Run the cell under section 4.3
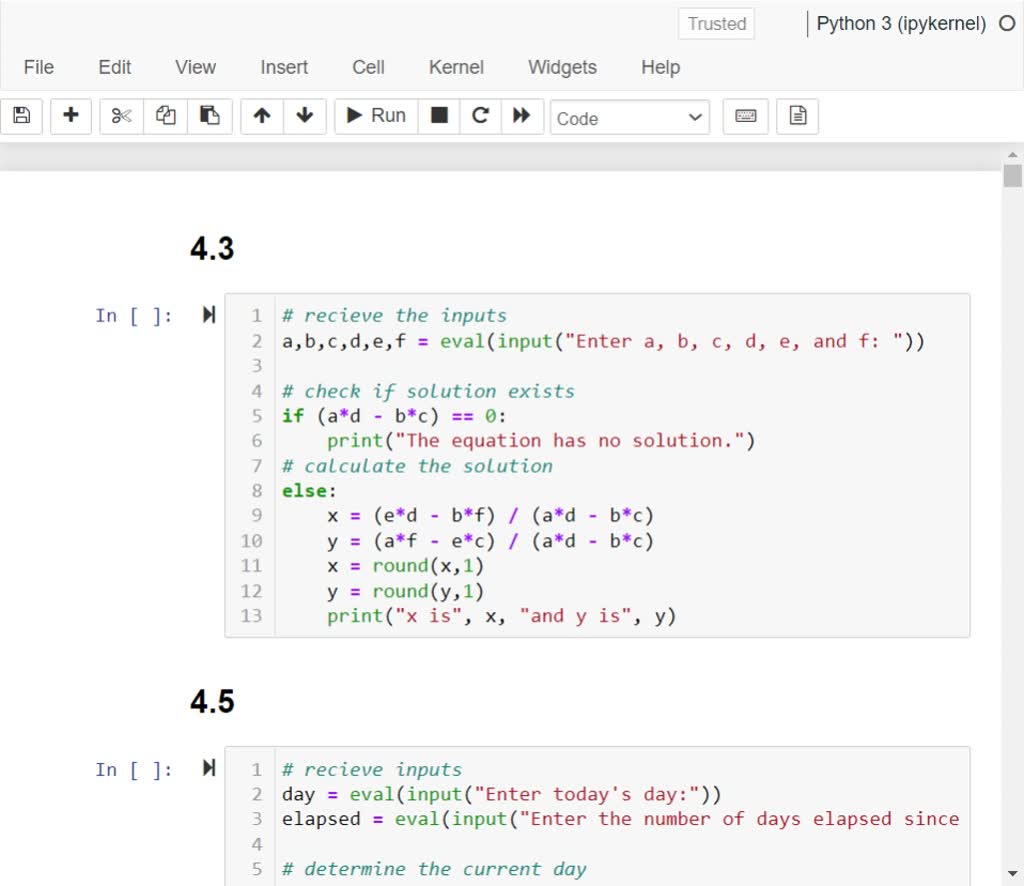Image resolution: width=1024 pixels, height=886 pixels. click(207, 315)
